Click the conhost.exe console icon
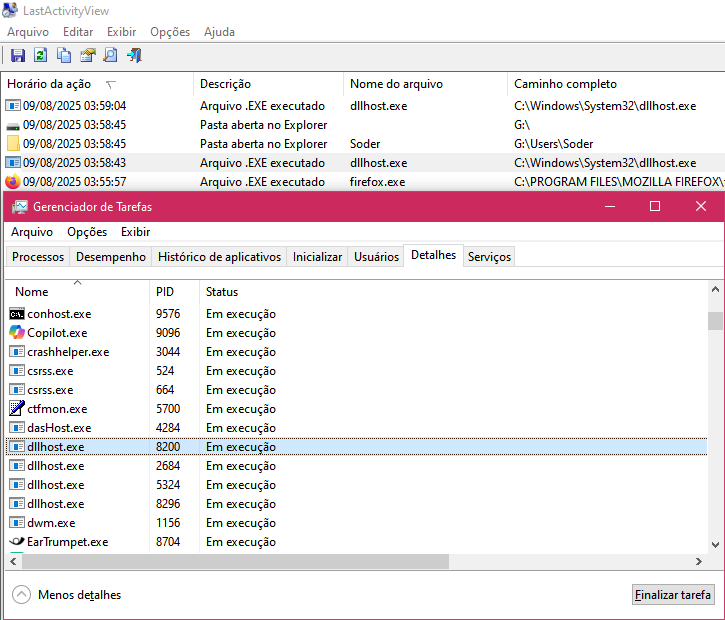Image resolution: width=725 pixels, height=620 pixels. tap(17, 314)
